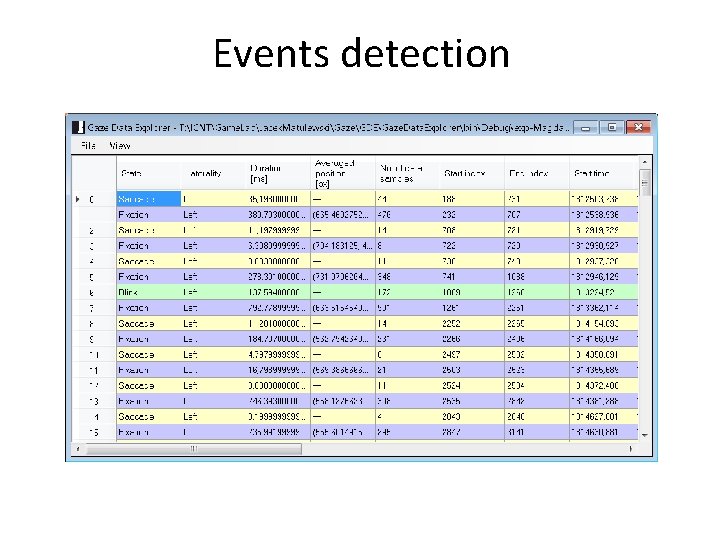720x540 pixels.
Task: Maximize the Gaze Data Explorer window
Action: [612, 127]
